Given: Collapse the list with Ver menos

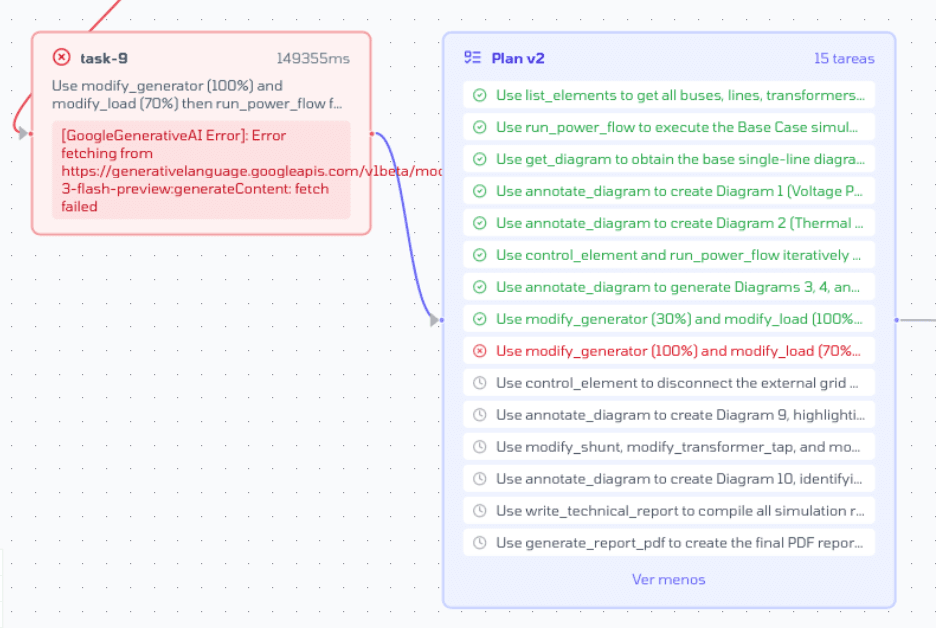Looking at the screenshot, I should (668, 580).
